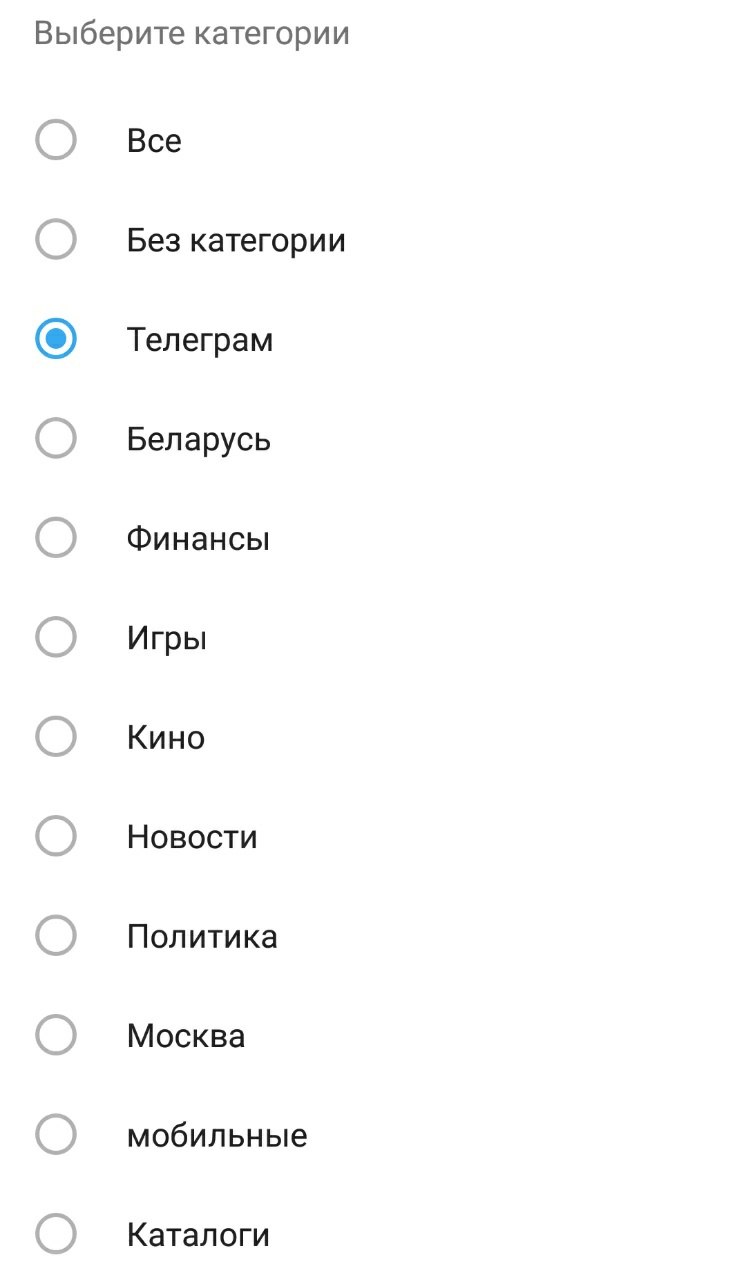
Task: Click the selected 'Телеграм' radio button
Action: point(56,340)
